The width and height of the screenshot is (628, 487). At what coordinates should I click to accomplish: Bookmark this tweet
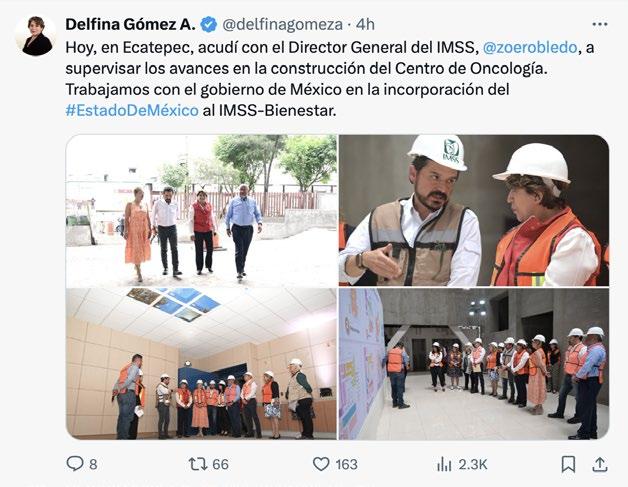(568, 464)
